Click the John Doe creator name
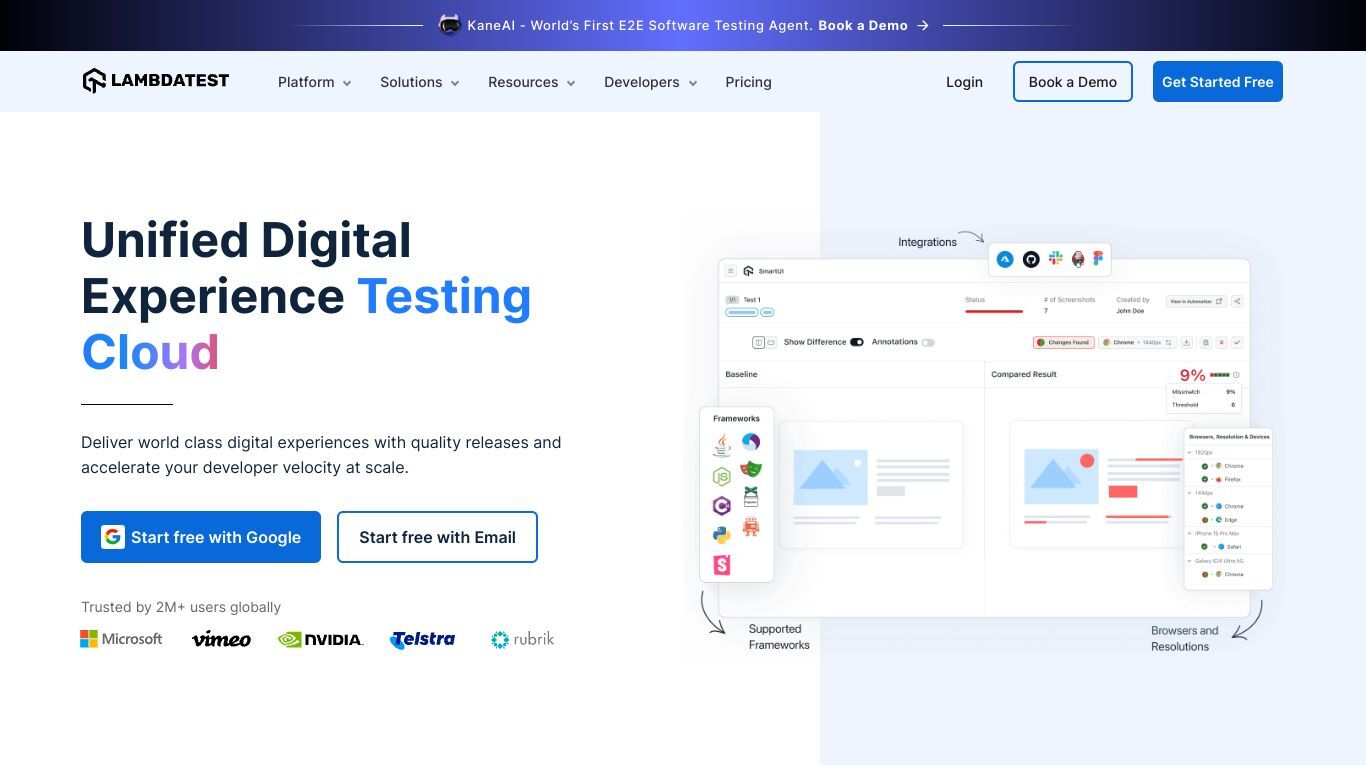1366x768 pixels. coord(1130,311)
